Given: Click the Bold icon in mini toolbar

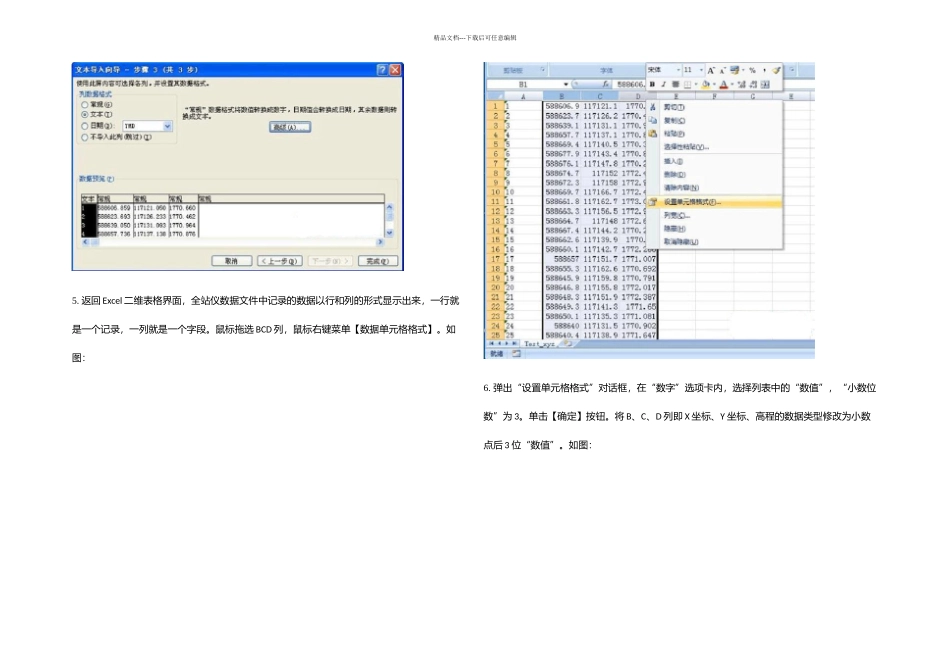Looking at the screenshot, I should click(x=651, y=84).
